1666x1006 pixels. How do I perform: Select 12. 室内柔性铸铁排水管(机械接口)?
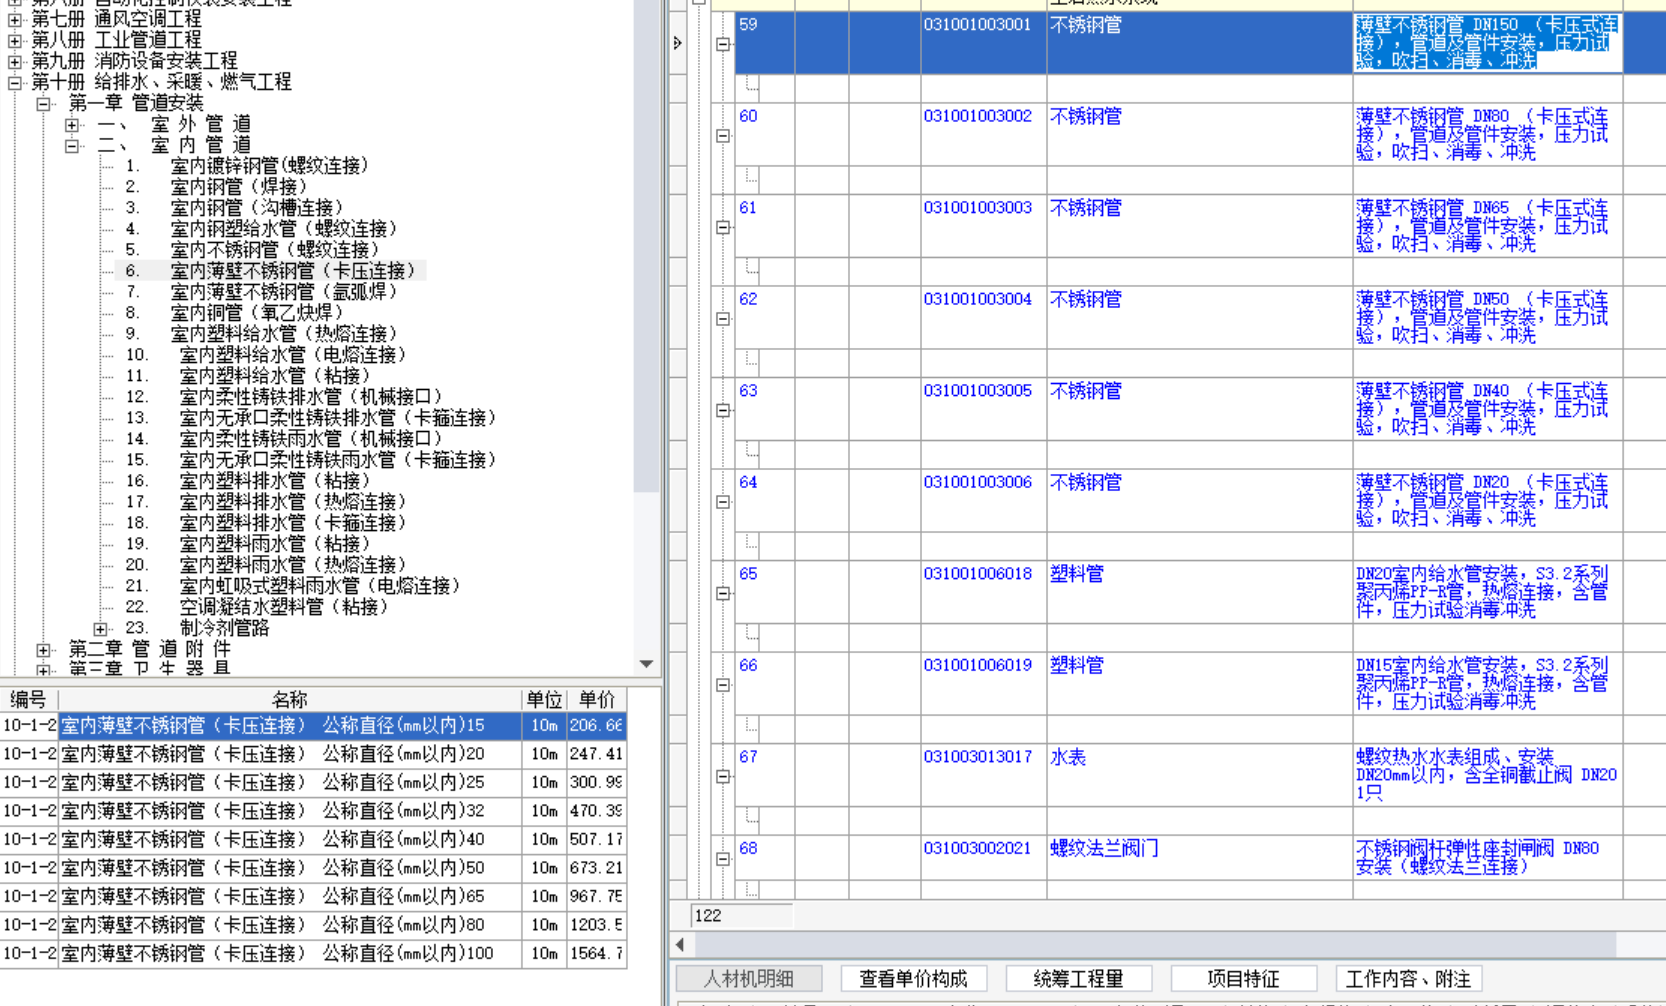(285, 397)
